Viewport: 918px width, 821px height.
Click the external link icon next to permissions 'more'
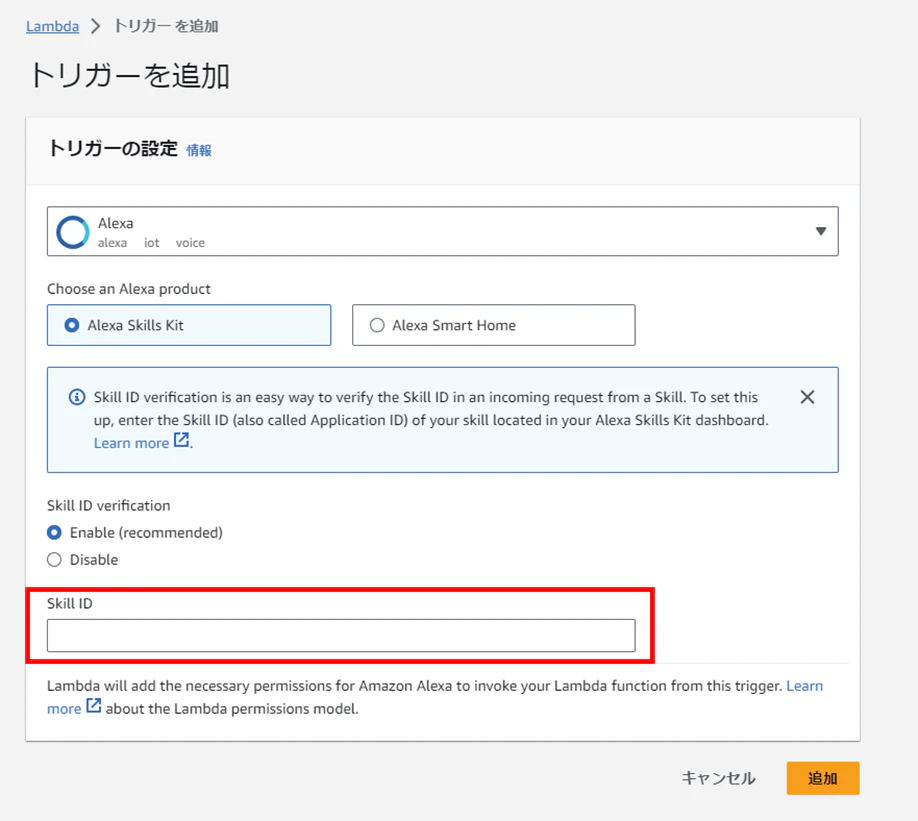(94, 706)
